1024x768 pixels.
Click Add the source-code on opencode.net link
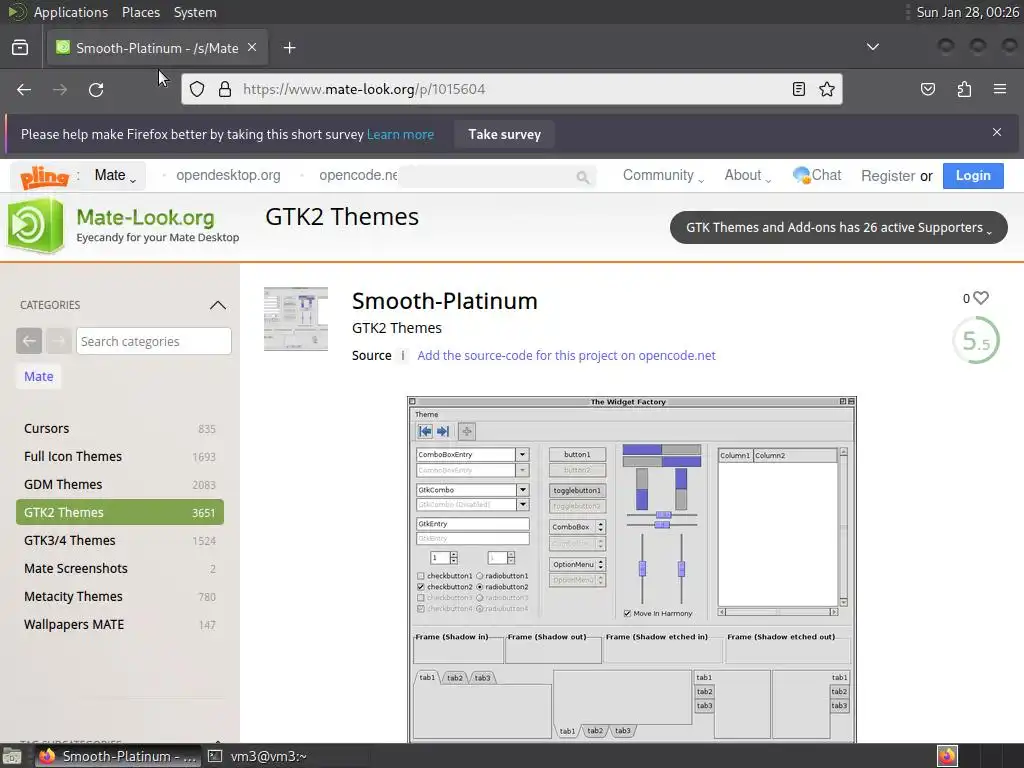coord(566,355)
